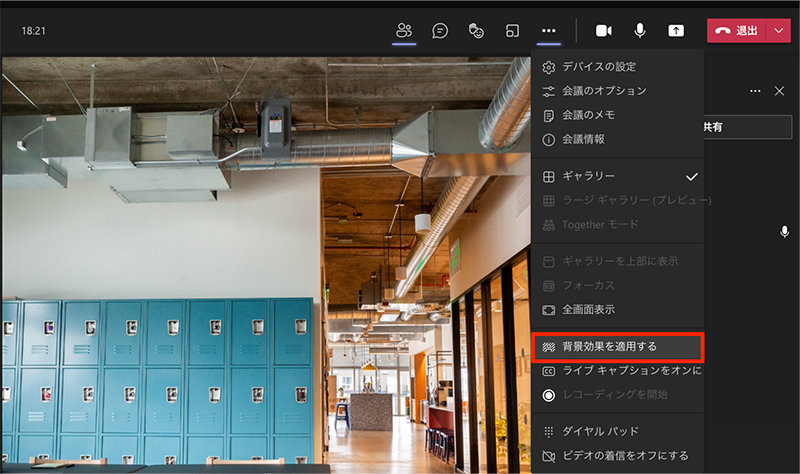Click the checkmark next to ギャラリー
This screenshot has height=474, width=800.
(x=691, y=177)
